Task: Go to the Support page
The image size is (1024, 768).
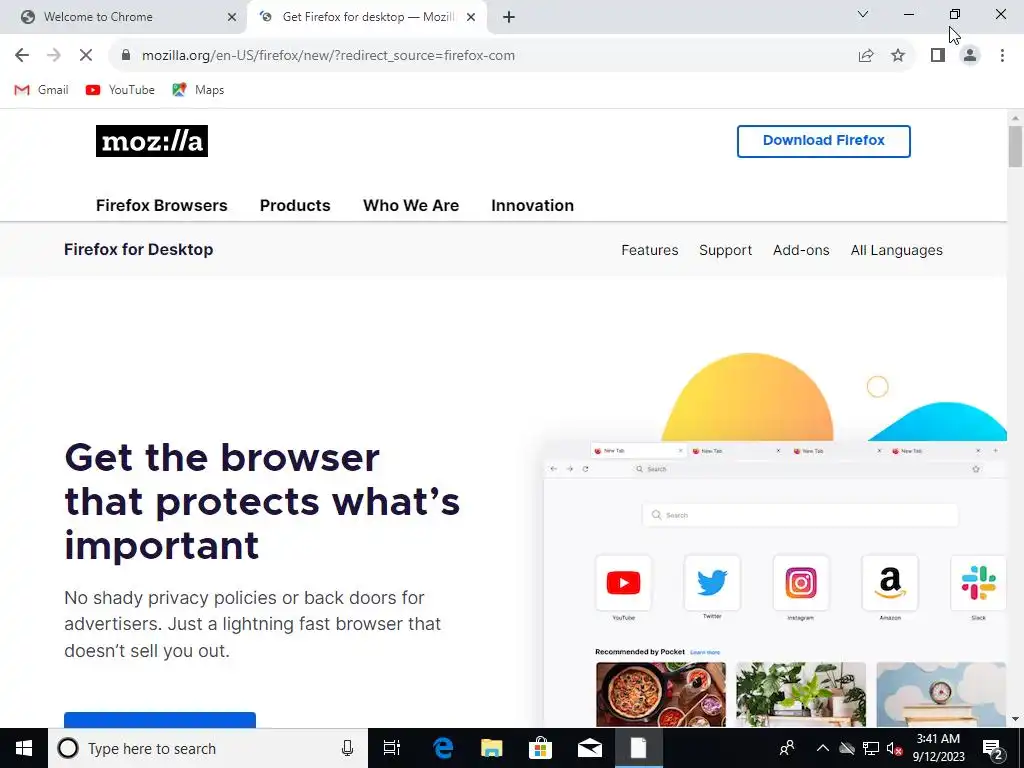Action: (726, 250)
